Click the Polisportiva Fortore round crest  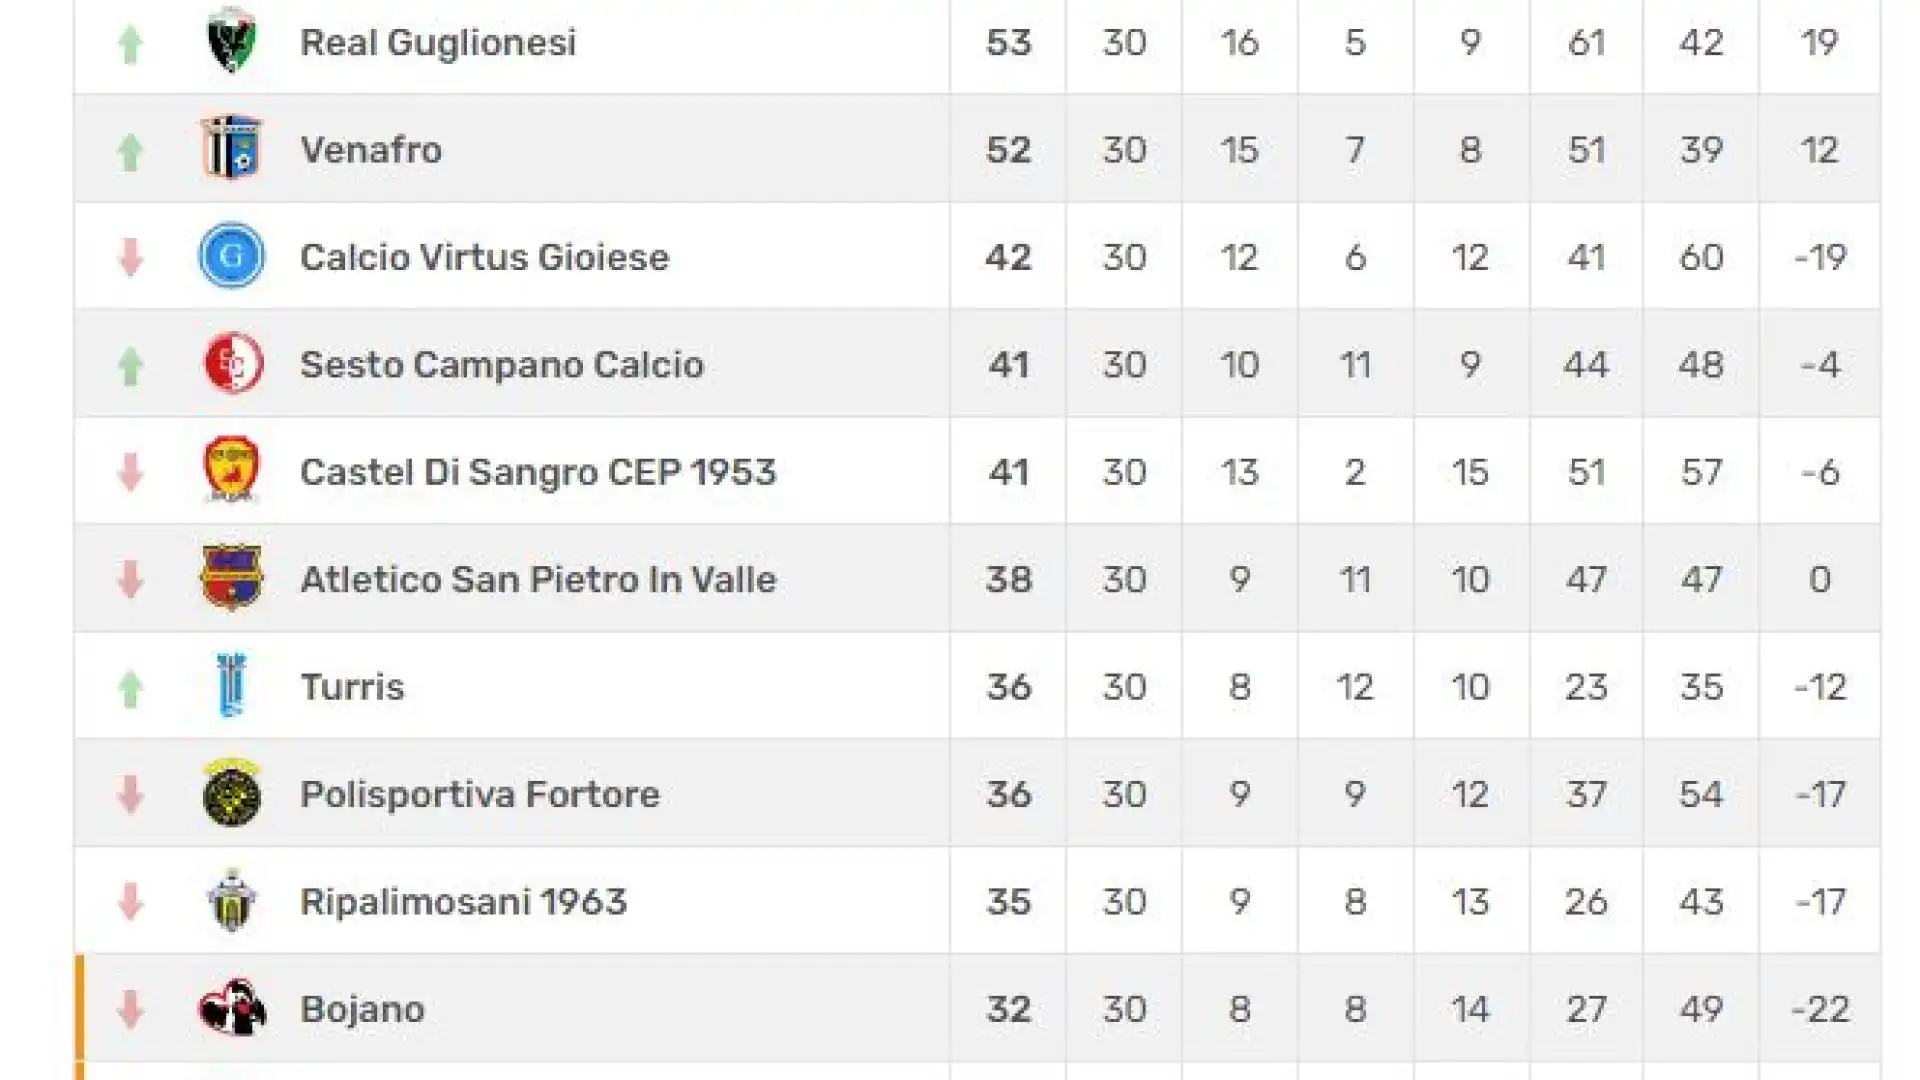click(231, 793)
